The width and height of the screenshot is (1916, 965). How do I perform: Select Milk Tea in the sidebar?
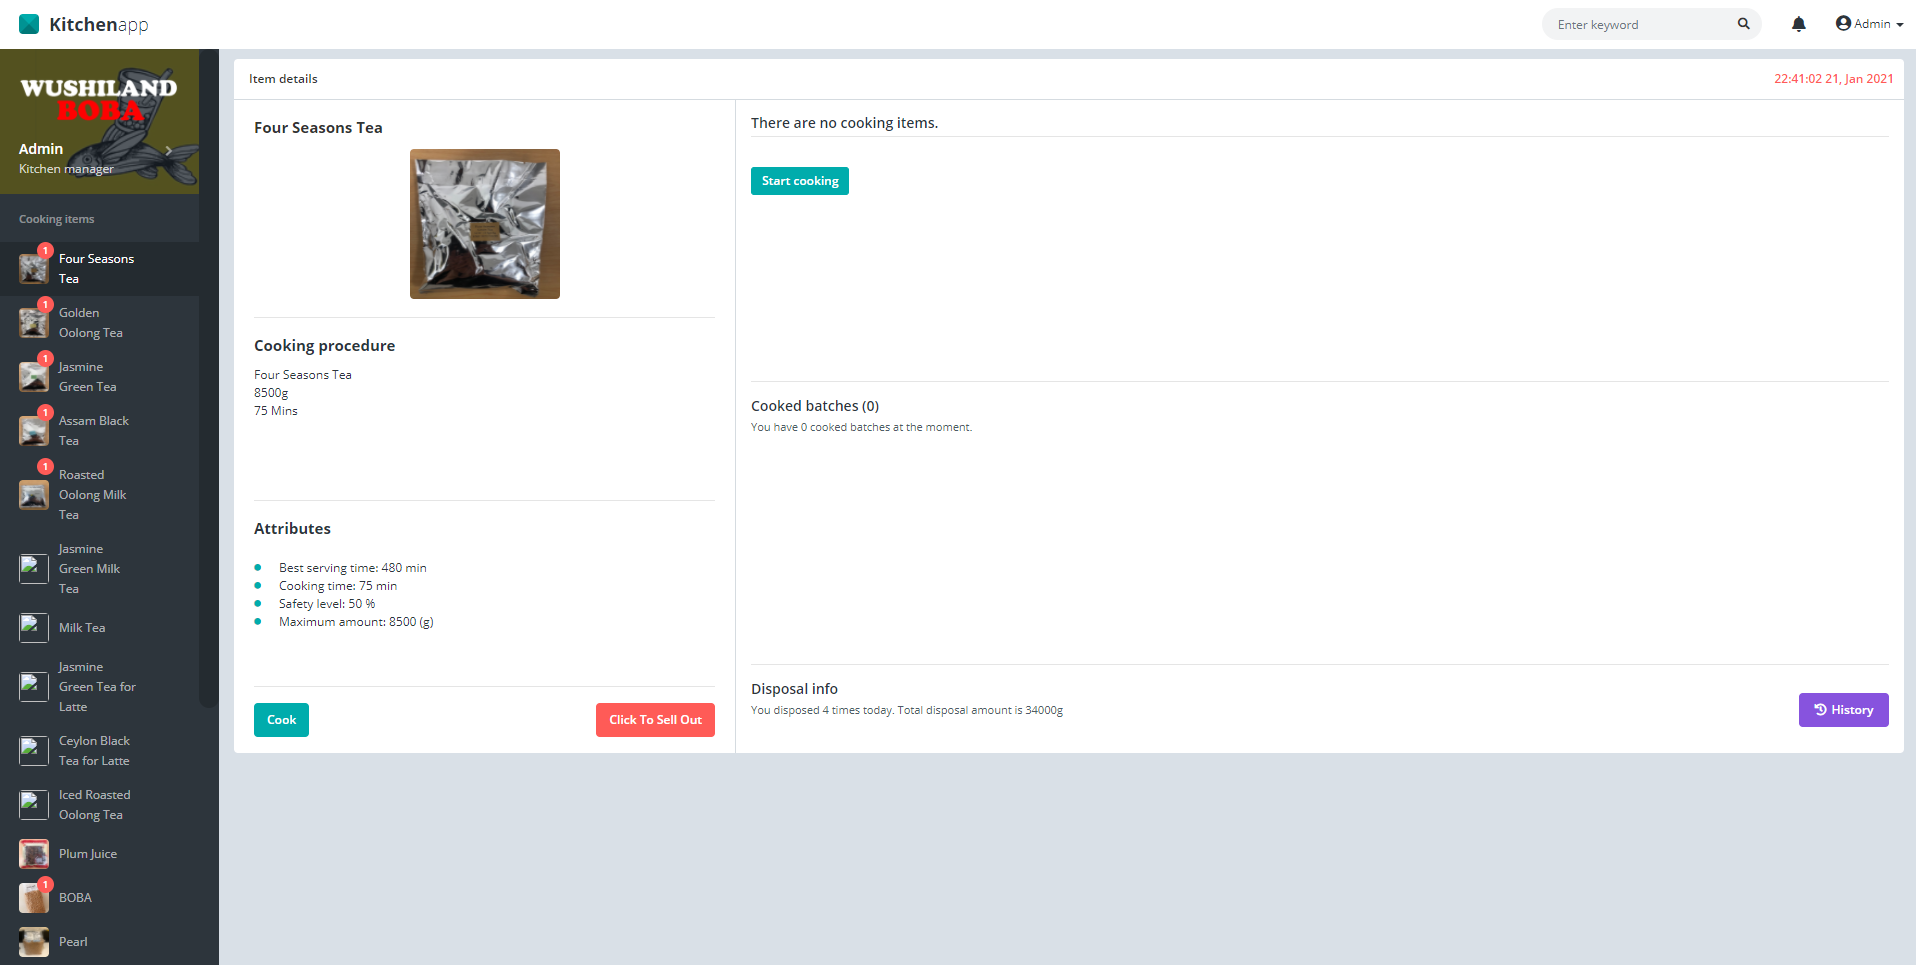(x=82, y=628)
